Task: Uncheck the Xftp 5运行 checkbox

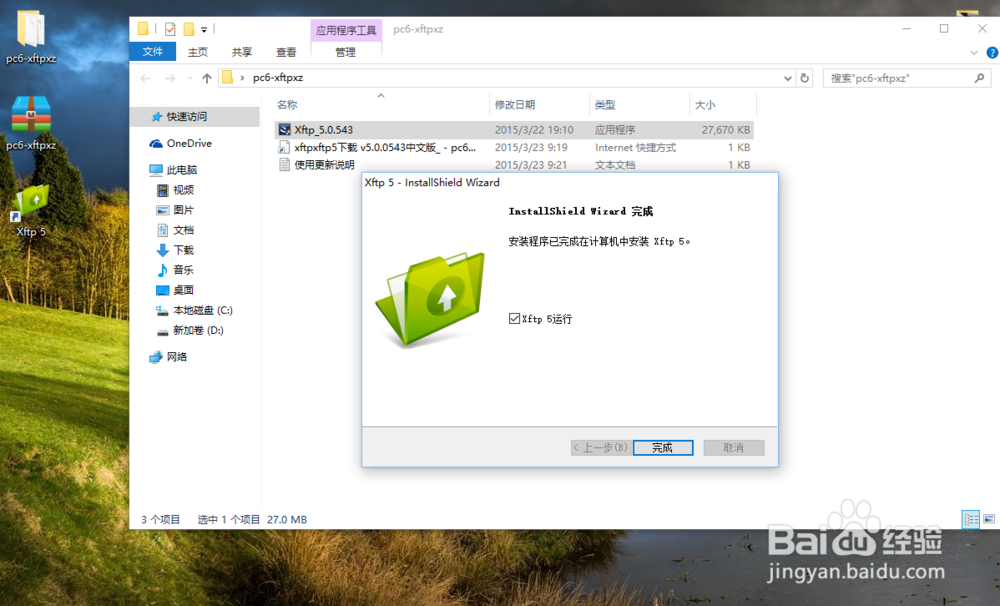Action: point(514,318)
